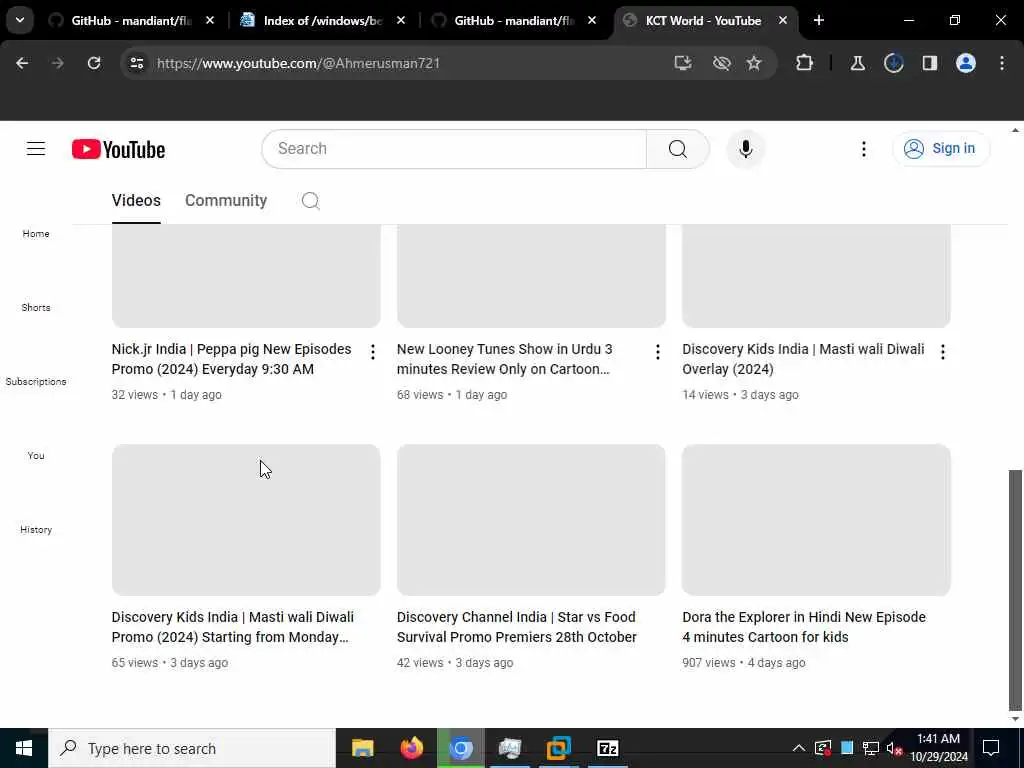The height and width of the screenshot is (768, 1024).
Task: Click the Sign in button
Action: click(940, 149)
